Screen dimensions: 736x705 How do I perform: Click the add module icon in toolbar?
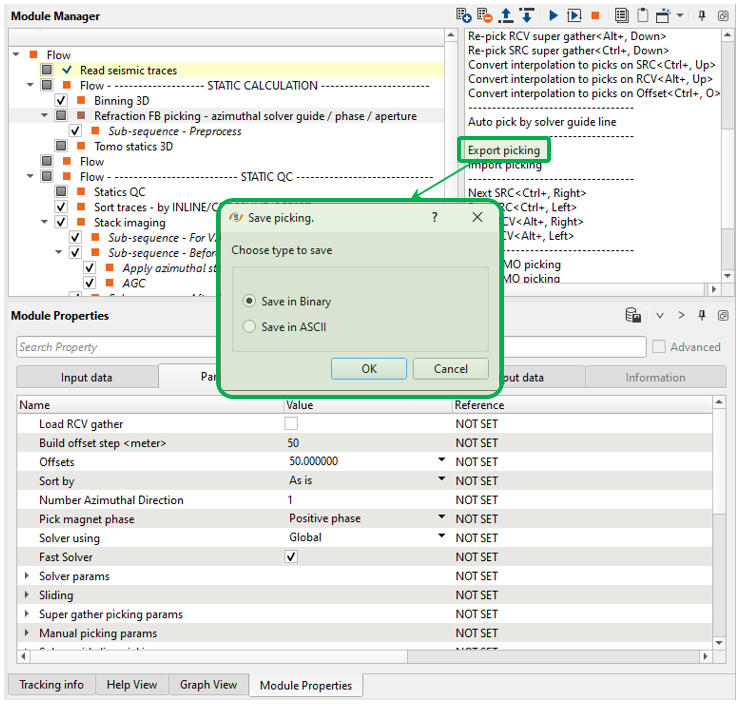(x=463, y=15)
